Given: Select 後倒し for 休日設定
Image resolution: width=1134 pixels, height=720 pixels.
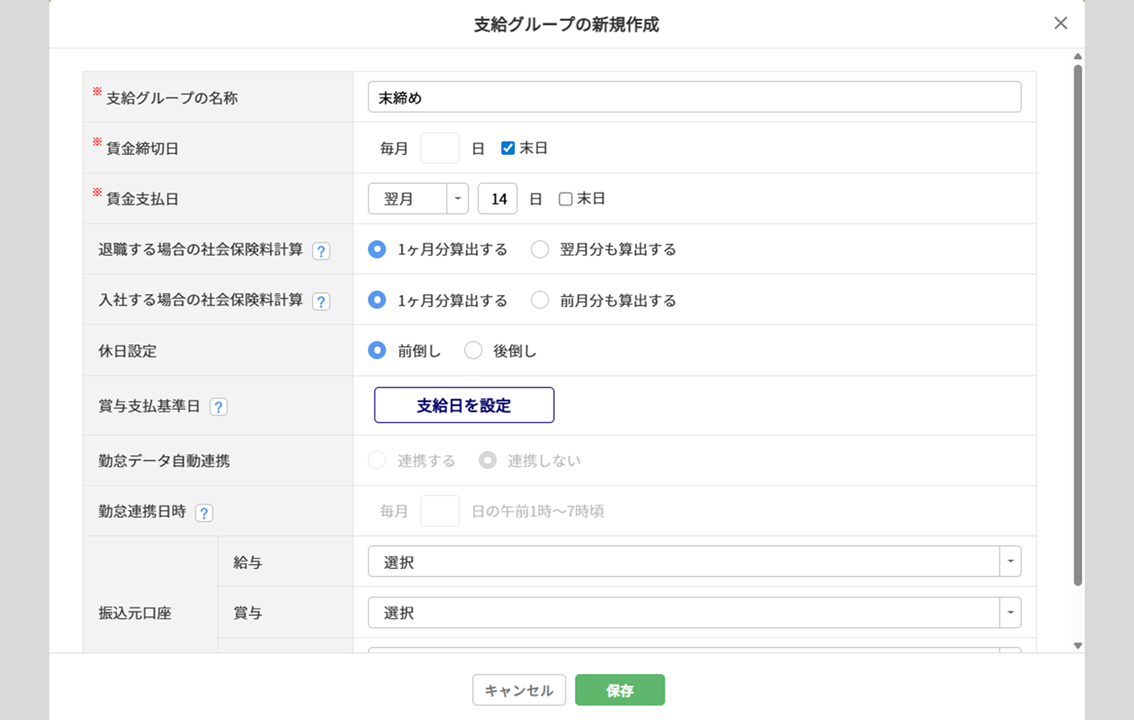Looking at the screenshot, I should (x=474, y=351).
